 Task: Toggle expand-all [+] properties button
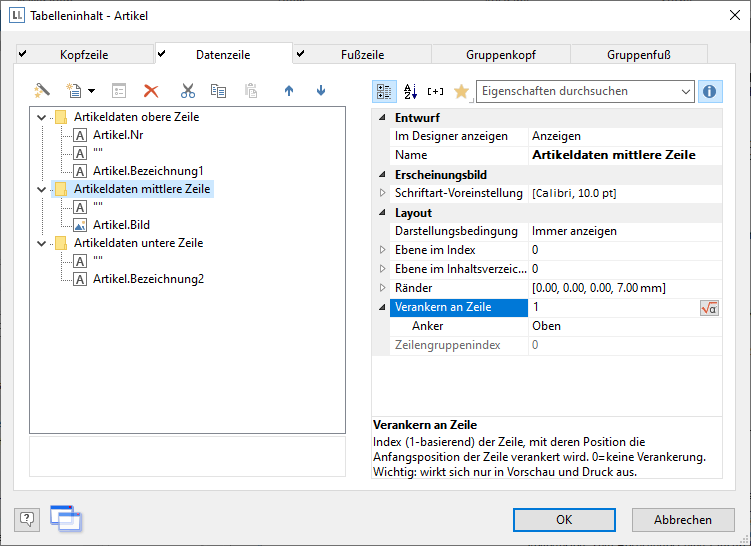[x=435, y=92]
